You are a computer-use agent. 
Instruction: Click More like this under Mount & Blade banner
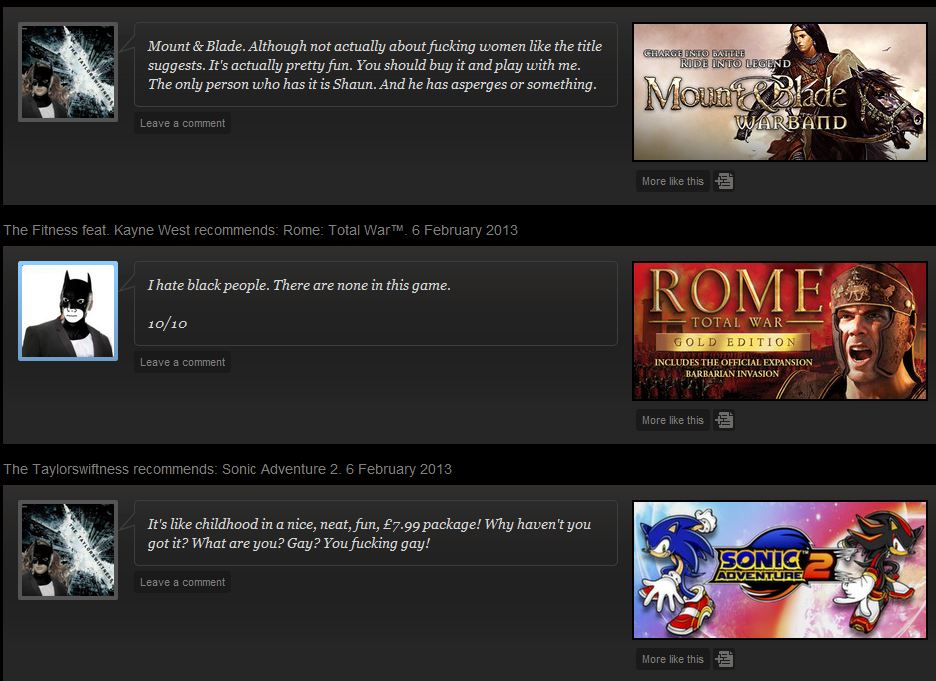click(673, 181)
